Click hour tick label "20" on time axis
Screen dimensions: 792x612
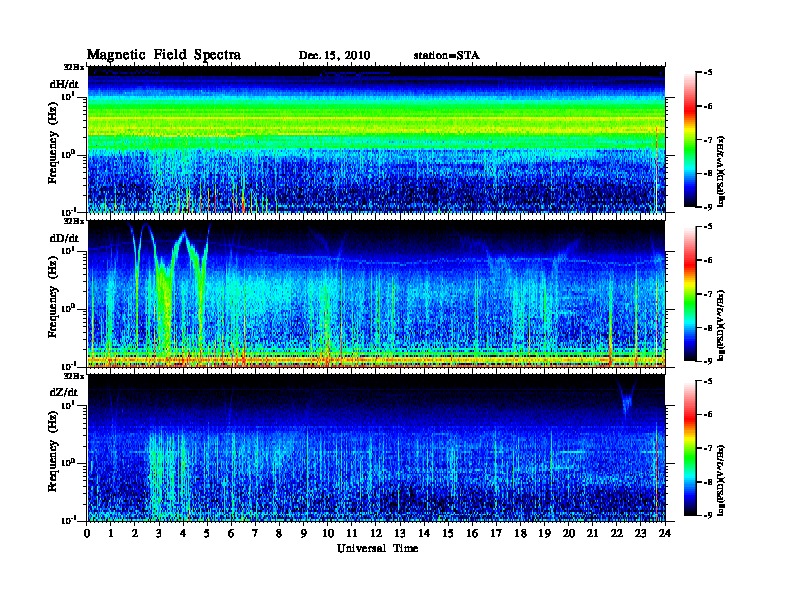coord(569,533)
